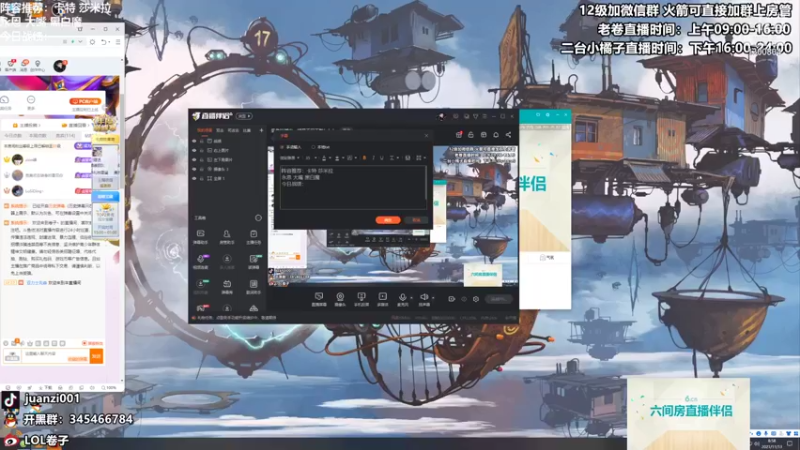Add video playback source from bottom bar
The width and height of the screenshot is (800, 450).
pos(382,299)
